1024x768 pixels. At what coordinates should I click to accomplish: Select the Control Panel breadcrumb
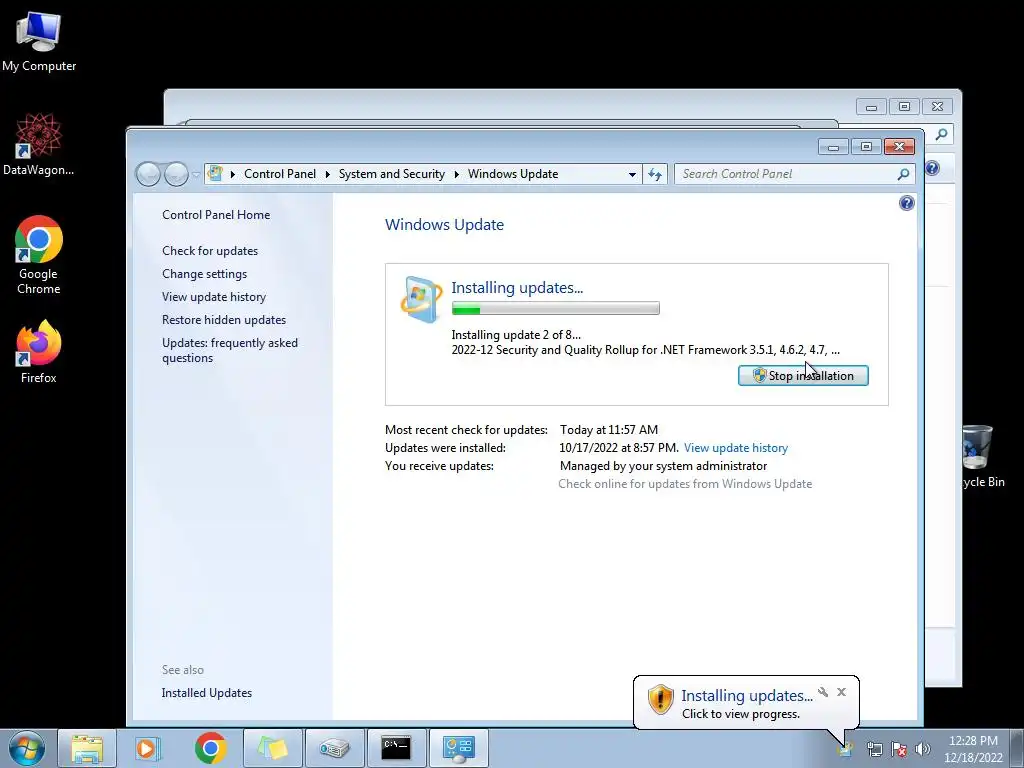[x=280, y=174]
